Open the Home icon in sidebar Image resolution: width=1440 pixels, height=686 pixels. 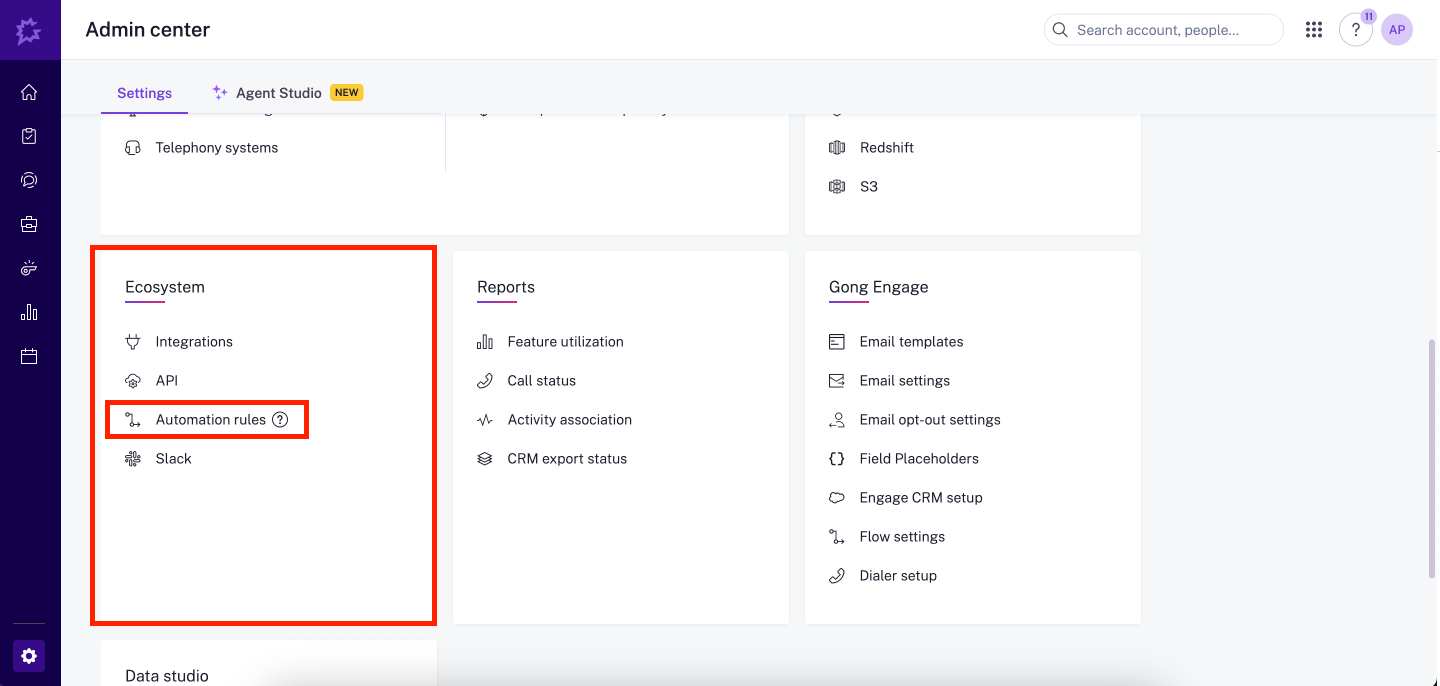[29, 93]
